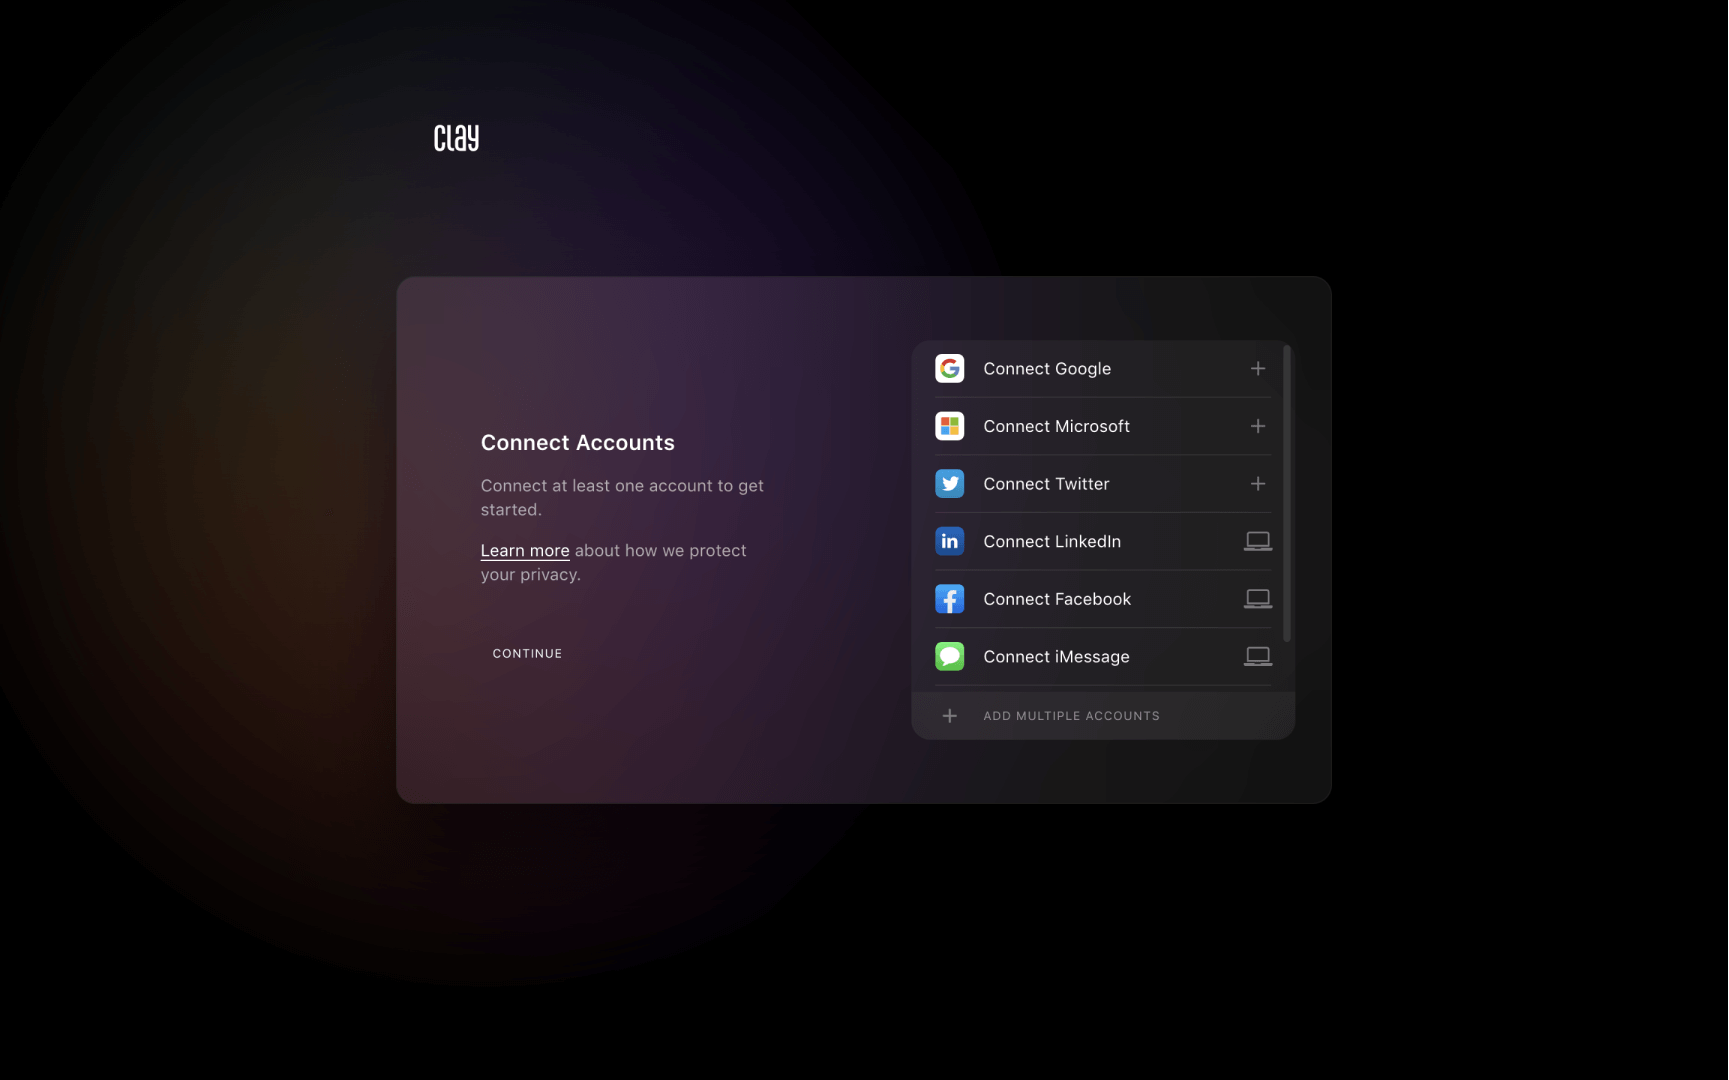Image resolution: width=1729 pixels, height=1080 pixels.
Task: Click Add Multiple Accounts button
Action: click(x=1103, y=716)
